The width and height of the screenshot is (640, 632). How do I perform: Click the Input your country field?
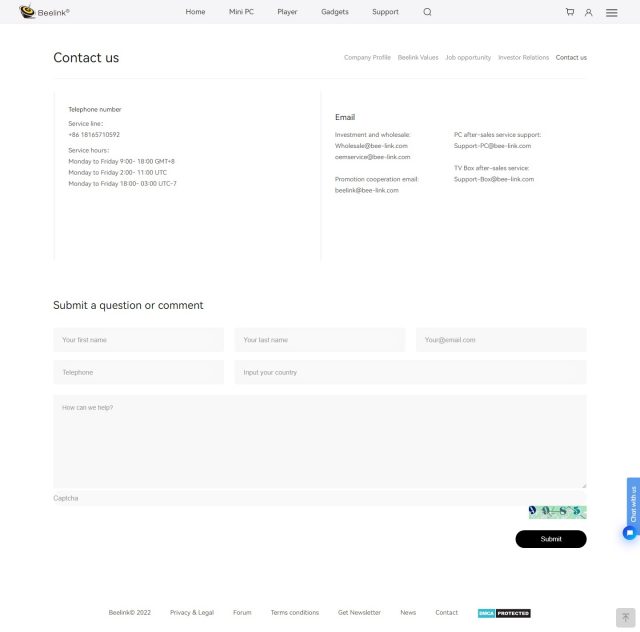click(x=410, y=372)
